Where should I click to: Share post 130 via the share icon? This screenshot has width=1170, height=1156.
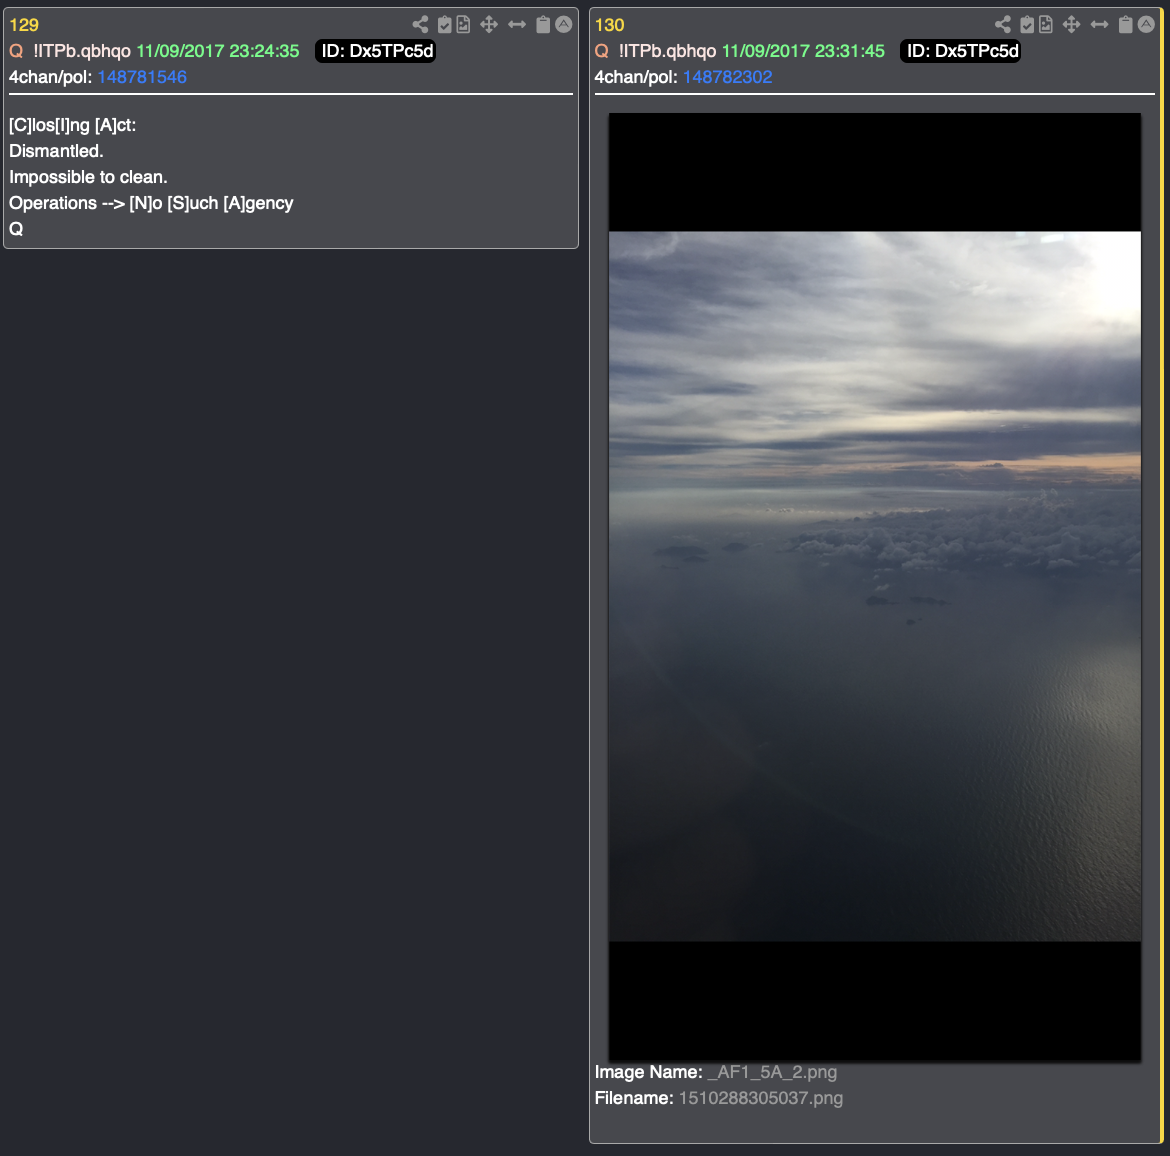tap(1003, 25)
